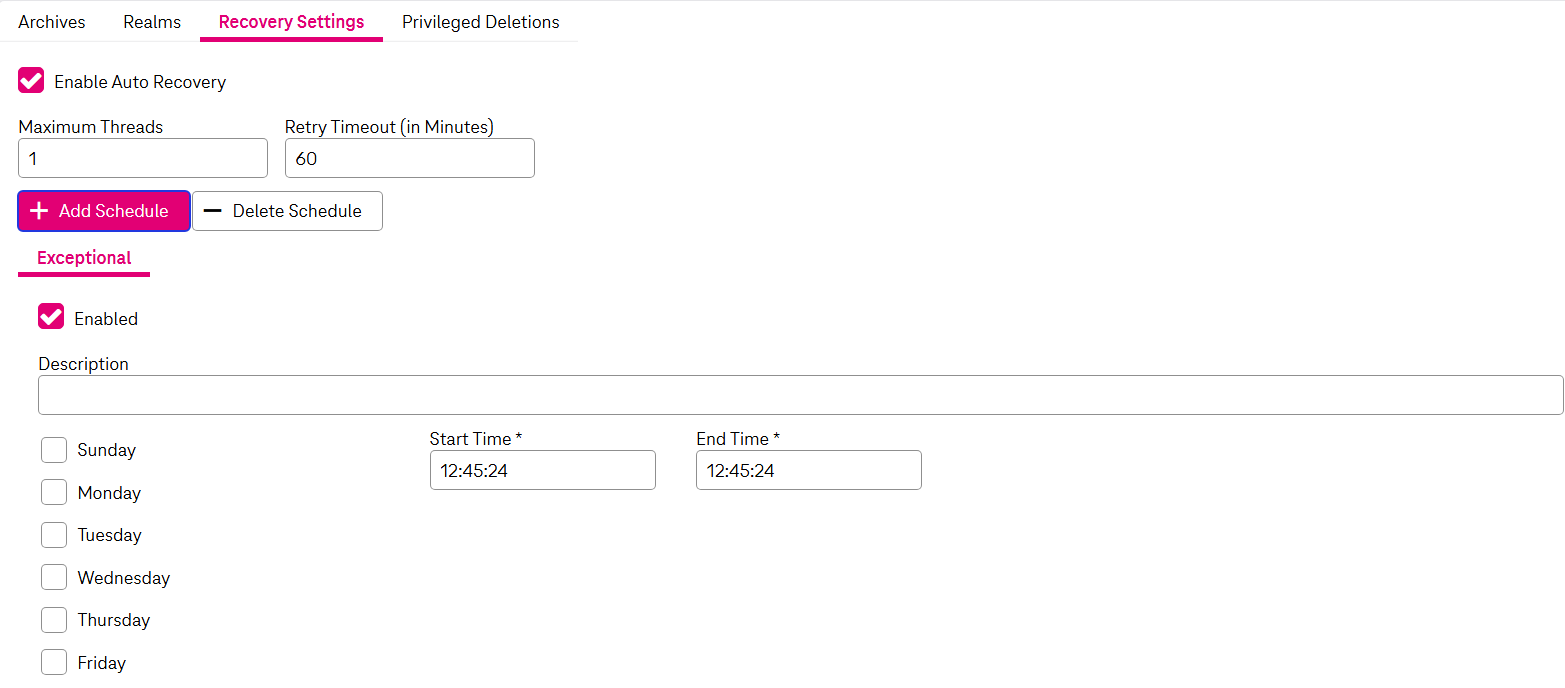Check the Sunday checkbox

coord(54,450)
